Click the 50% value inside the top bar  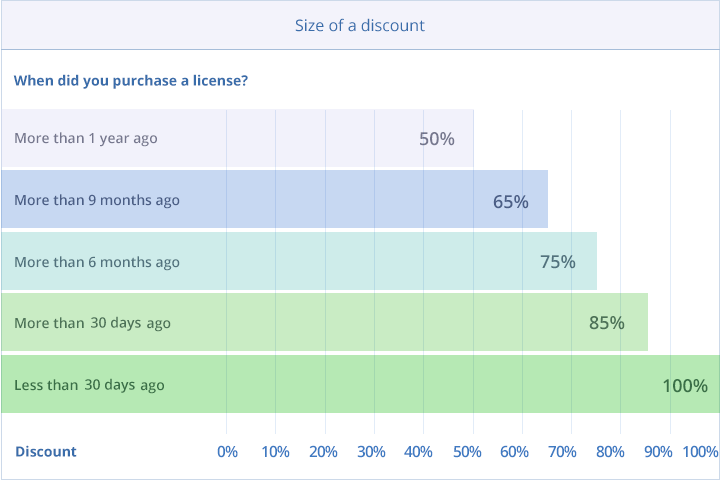click(436, 139)
